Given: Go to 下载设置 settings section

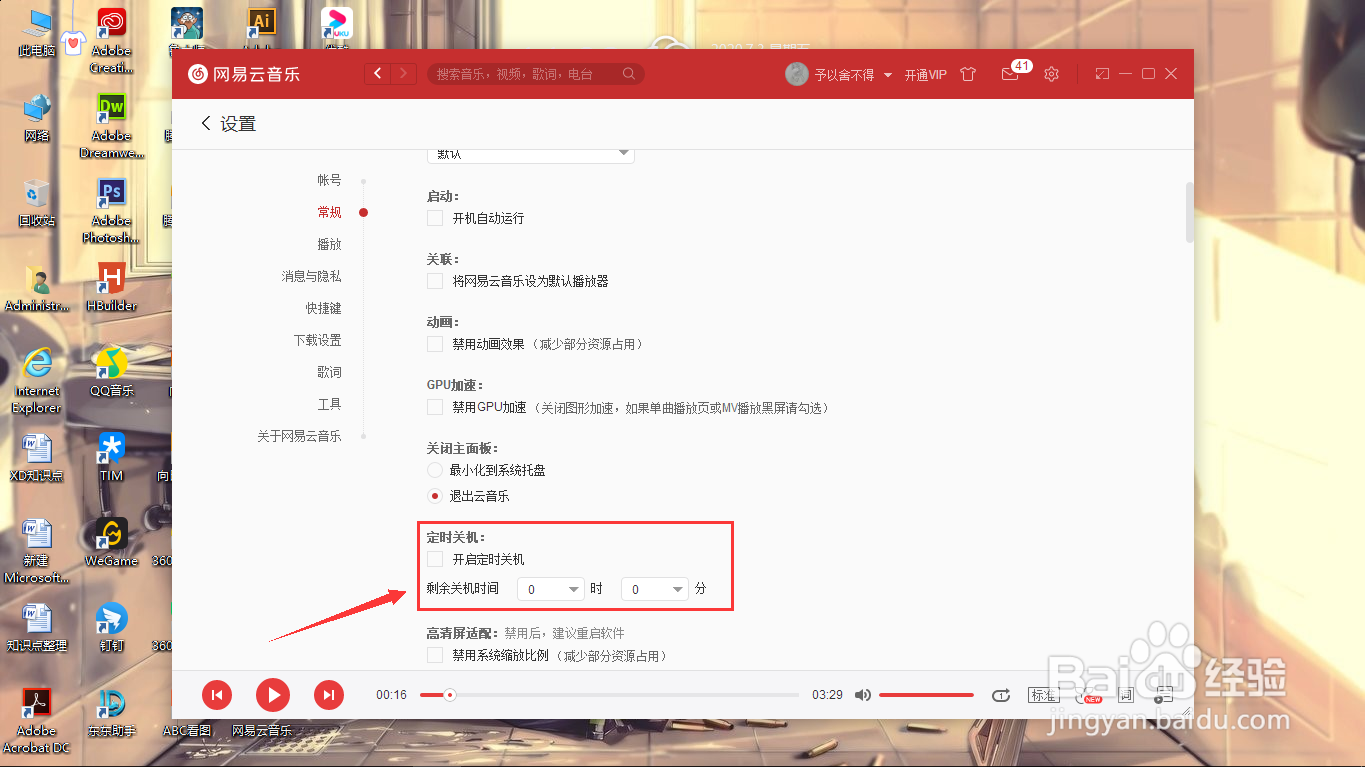Looking at the screenshot, I should tap(317, 340).
